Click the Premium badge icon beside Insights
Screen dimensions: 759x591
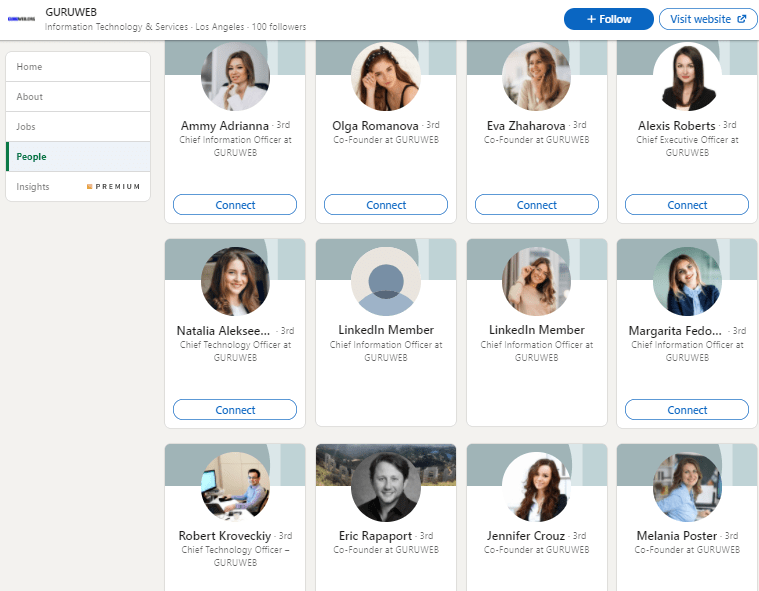(89, 187)
